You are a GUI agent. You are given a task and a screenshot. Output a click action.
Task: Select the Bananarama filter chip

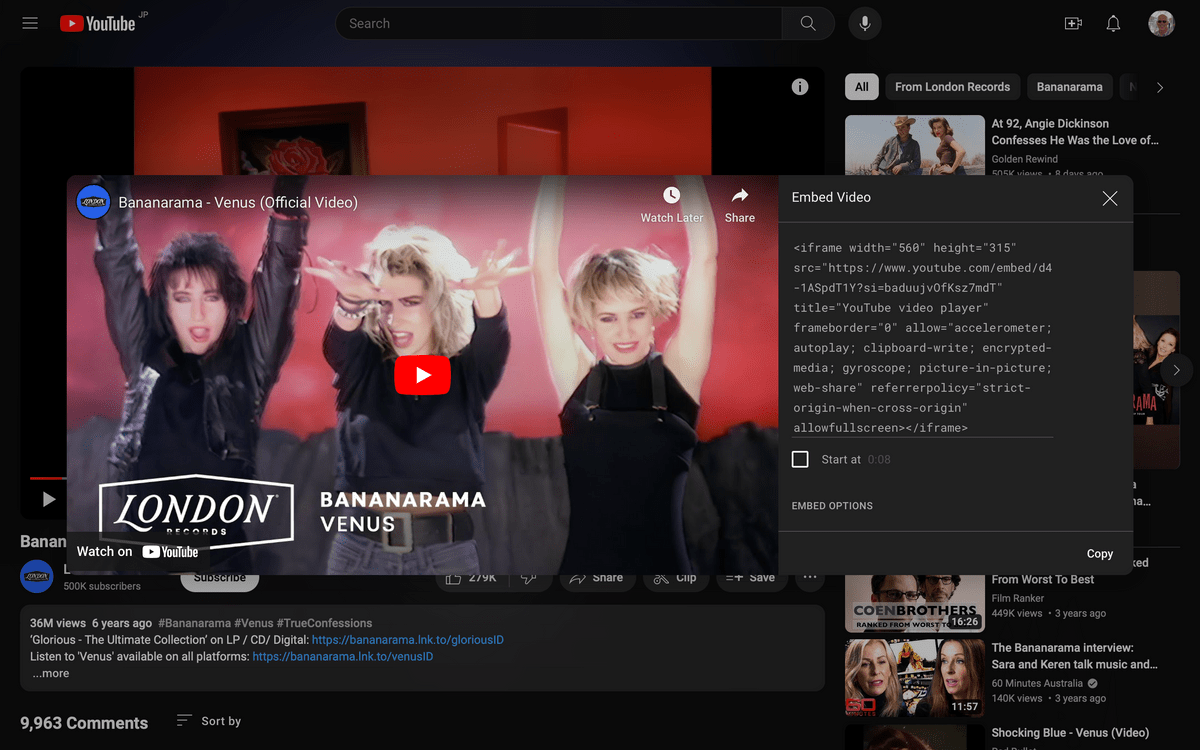pos(1070,87)
